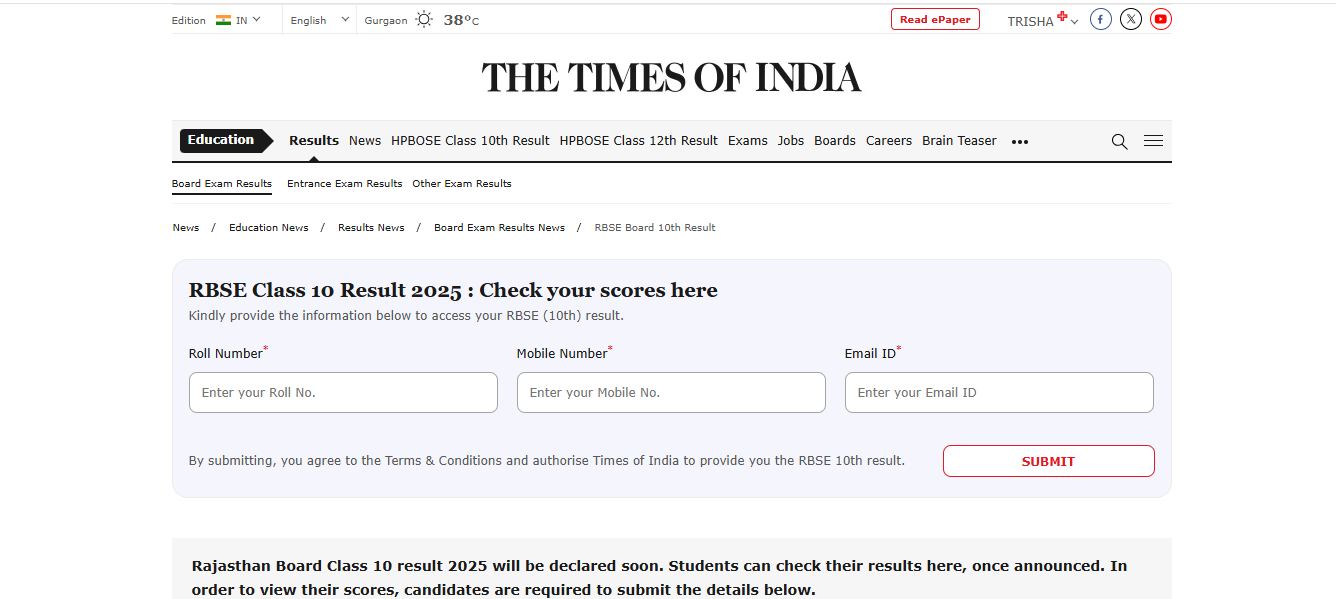This screenshot has height=599, width=1336.
Task: Open the English language dropdown
Action: tap(319, 20)
